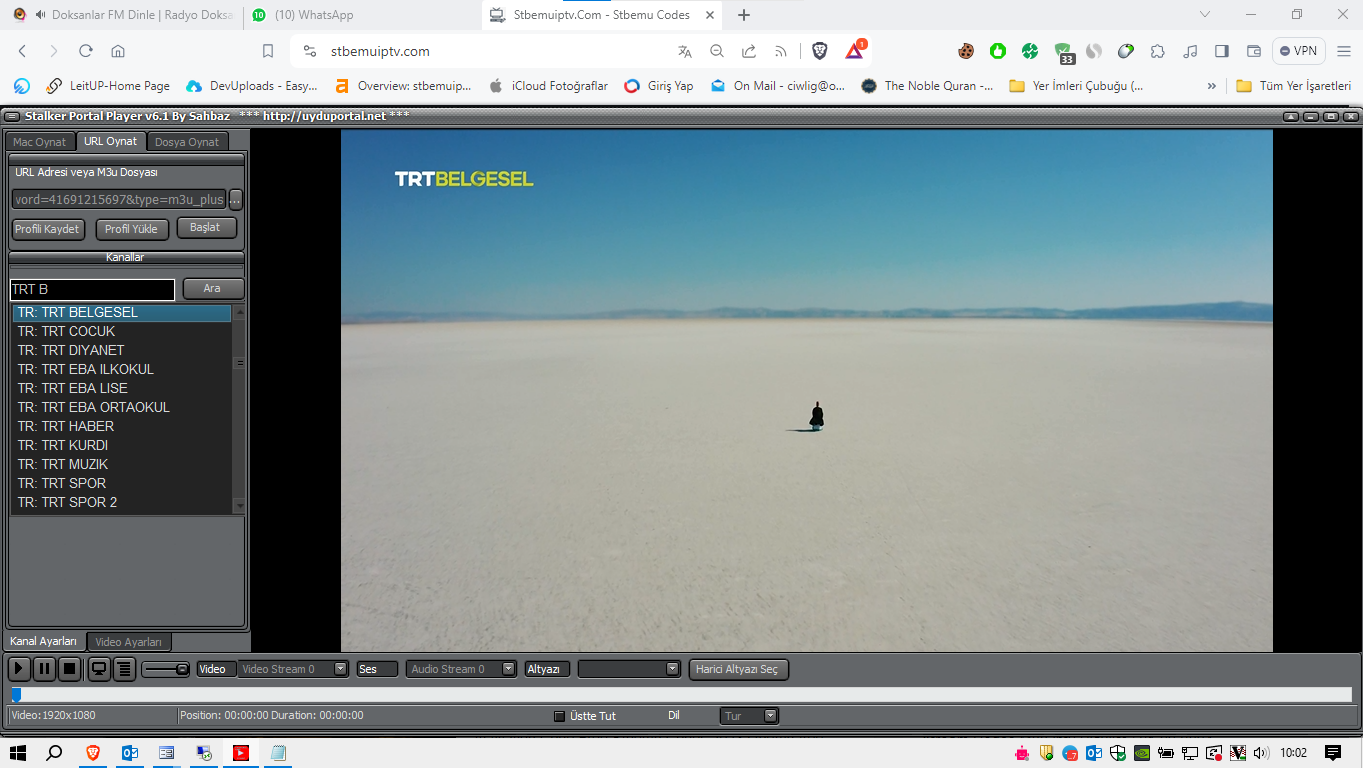Viewport: 1366px width, 768px height.
Task: Open the Brave Shields lion icon
Action: (820, 51)
